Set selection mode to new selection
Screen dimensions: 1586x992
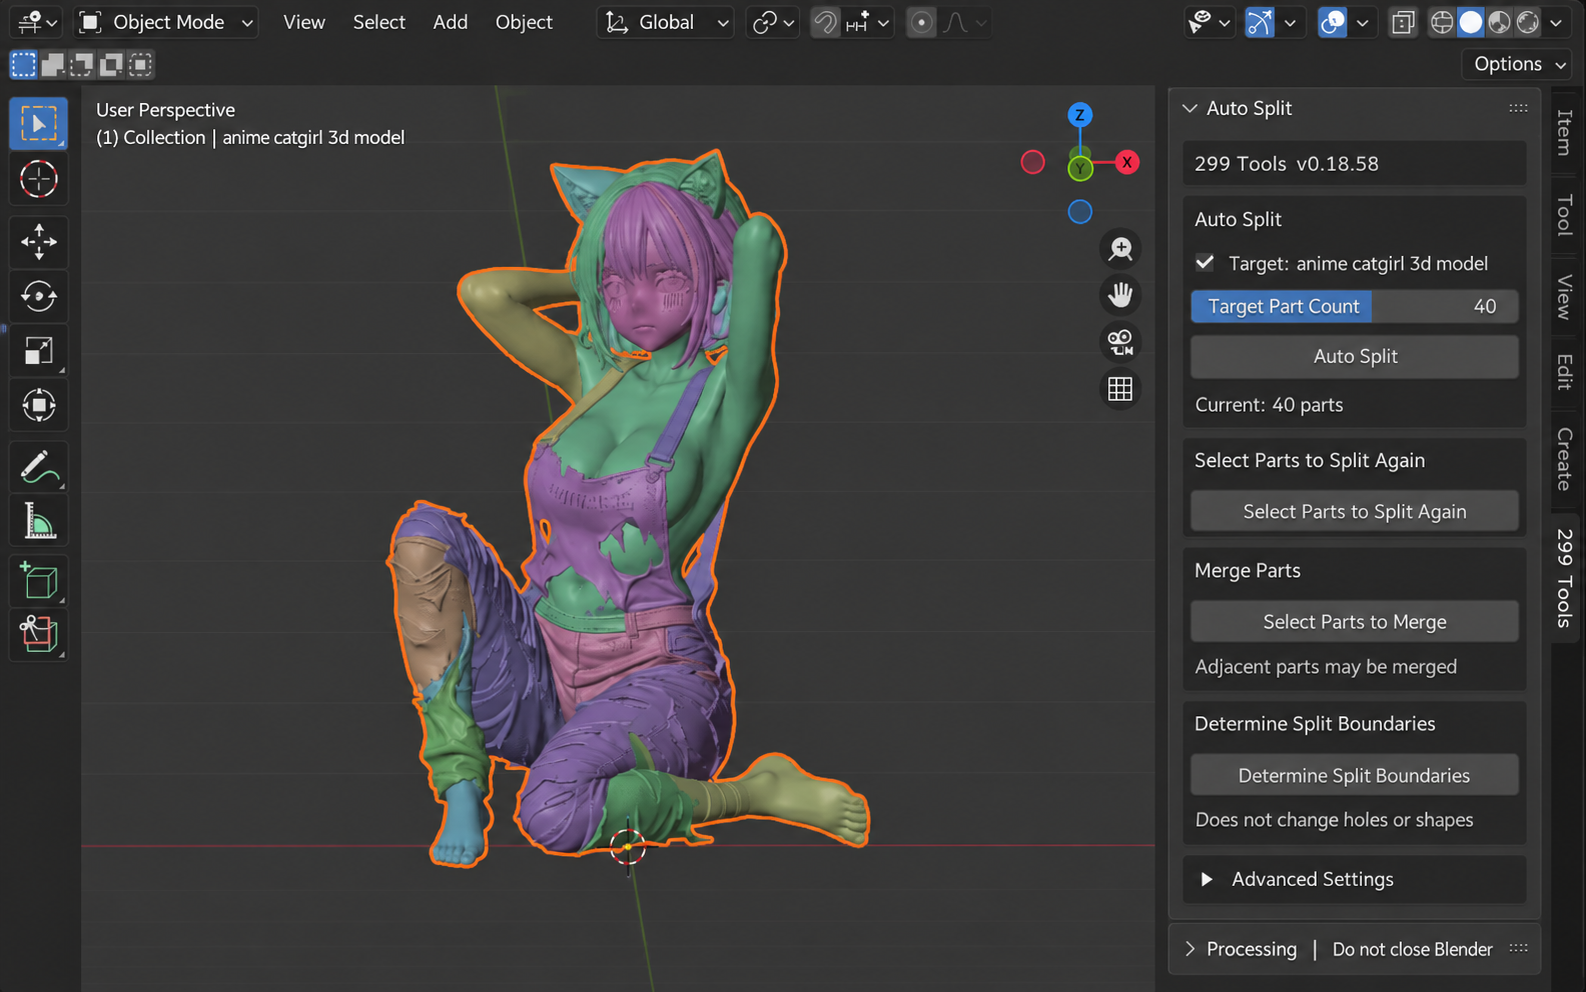(x=23, y=65)
